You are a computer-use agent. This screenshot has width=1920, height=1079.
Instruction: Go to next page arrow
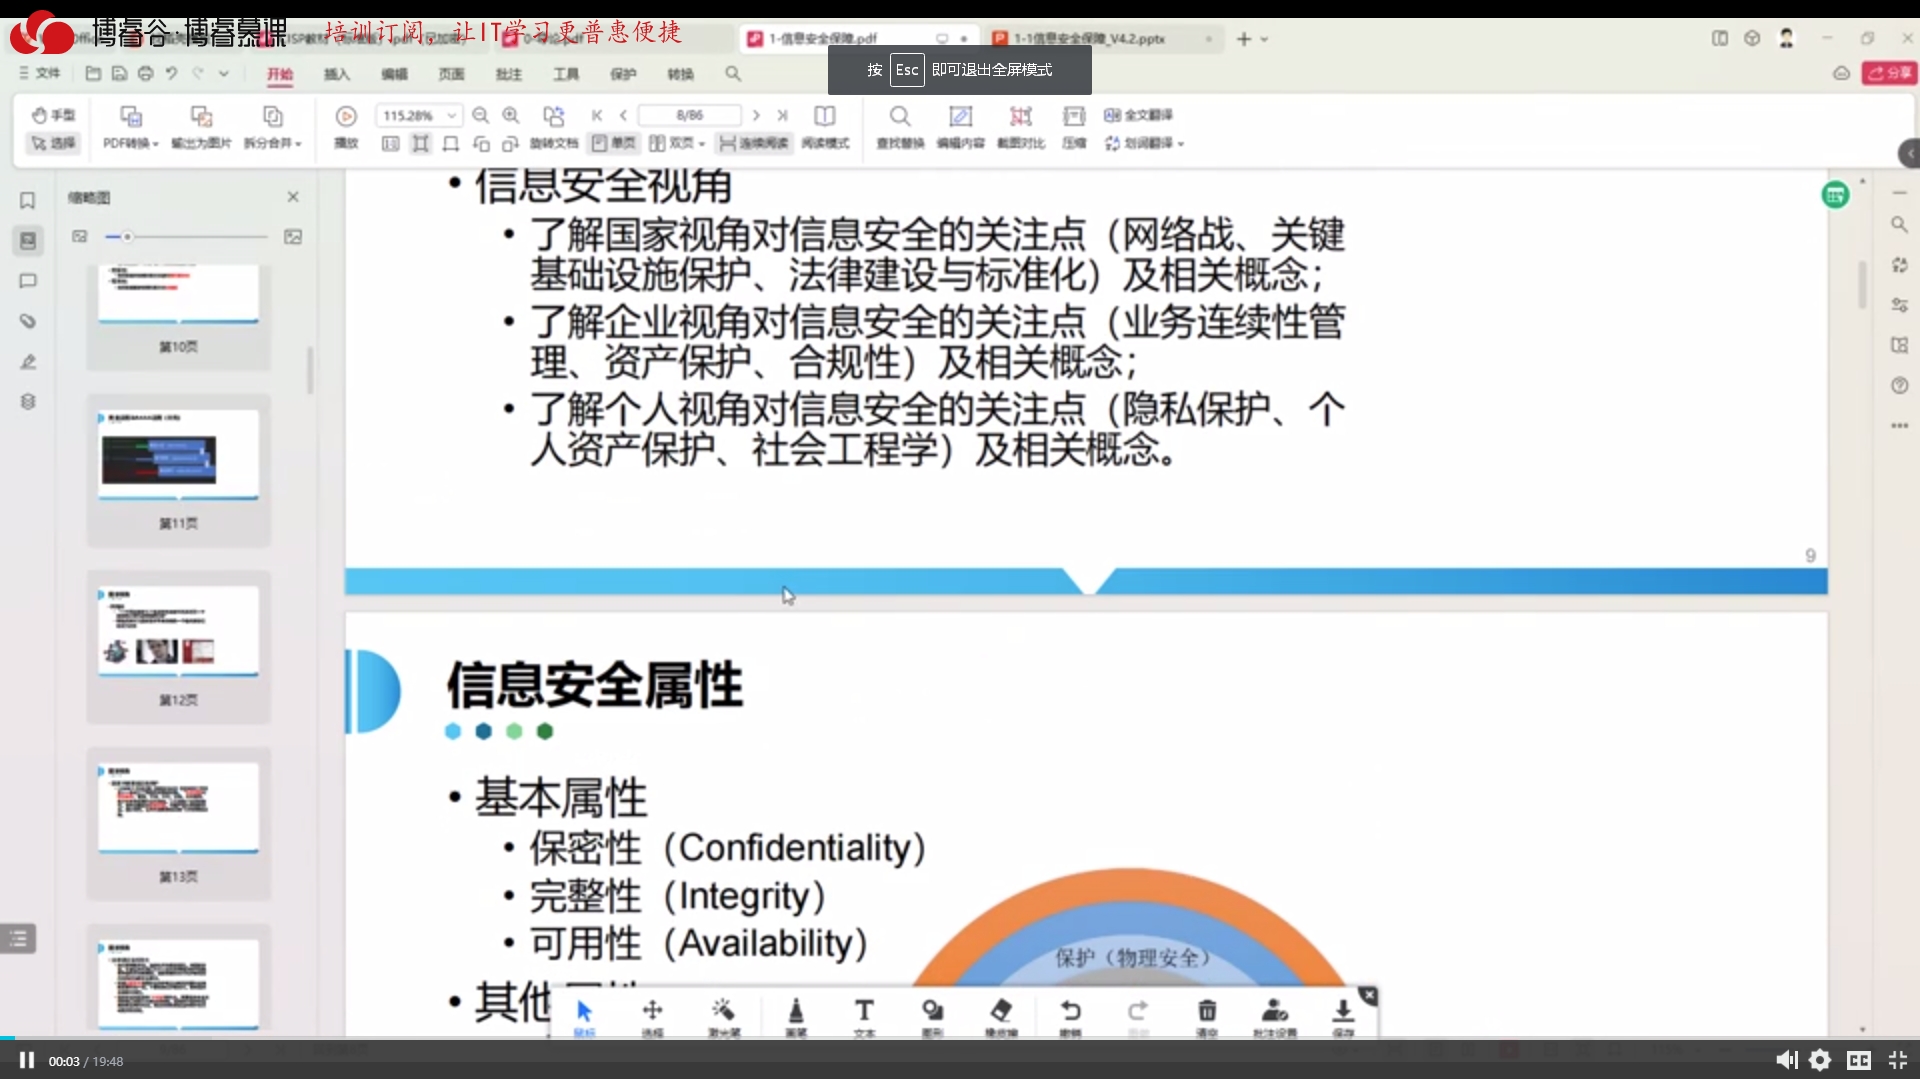click(x=756, y=115)
